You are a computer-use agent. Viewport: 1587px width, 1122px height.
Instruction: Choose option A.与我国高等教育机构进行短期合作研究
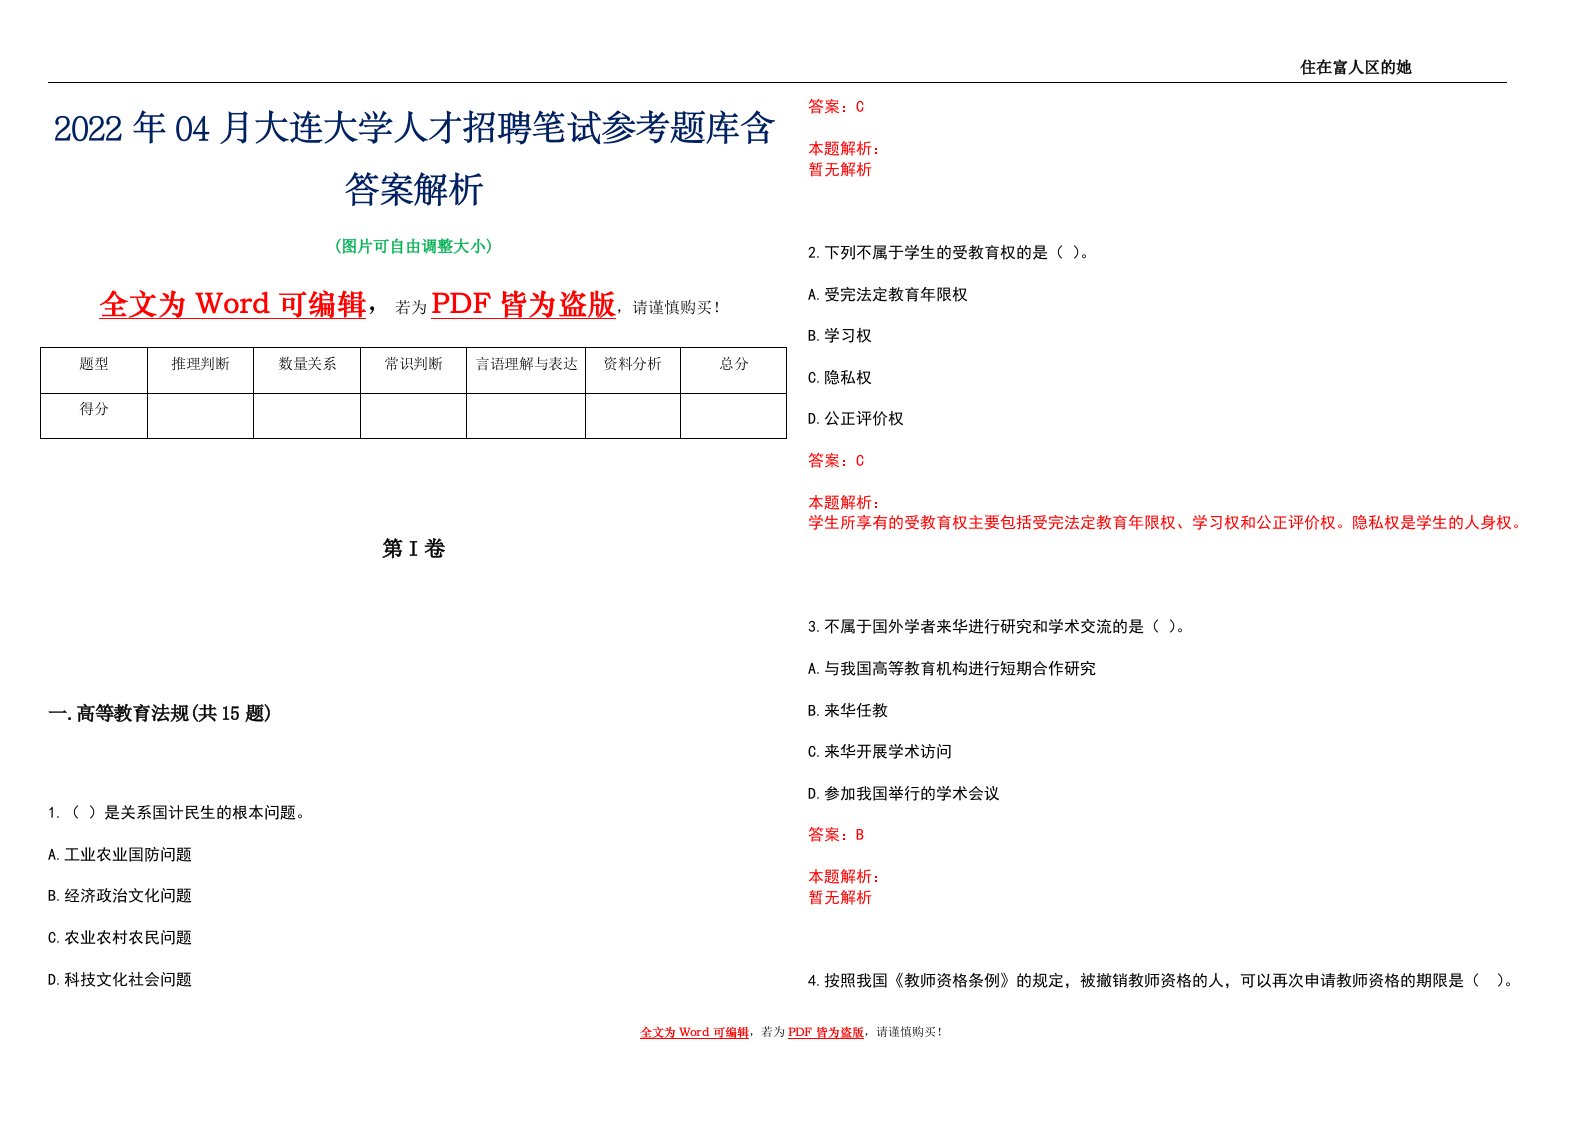[x=952, y=669]
